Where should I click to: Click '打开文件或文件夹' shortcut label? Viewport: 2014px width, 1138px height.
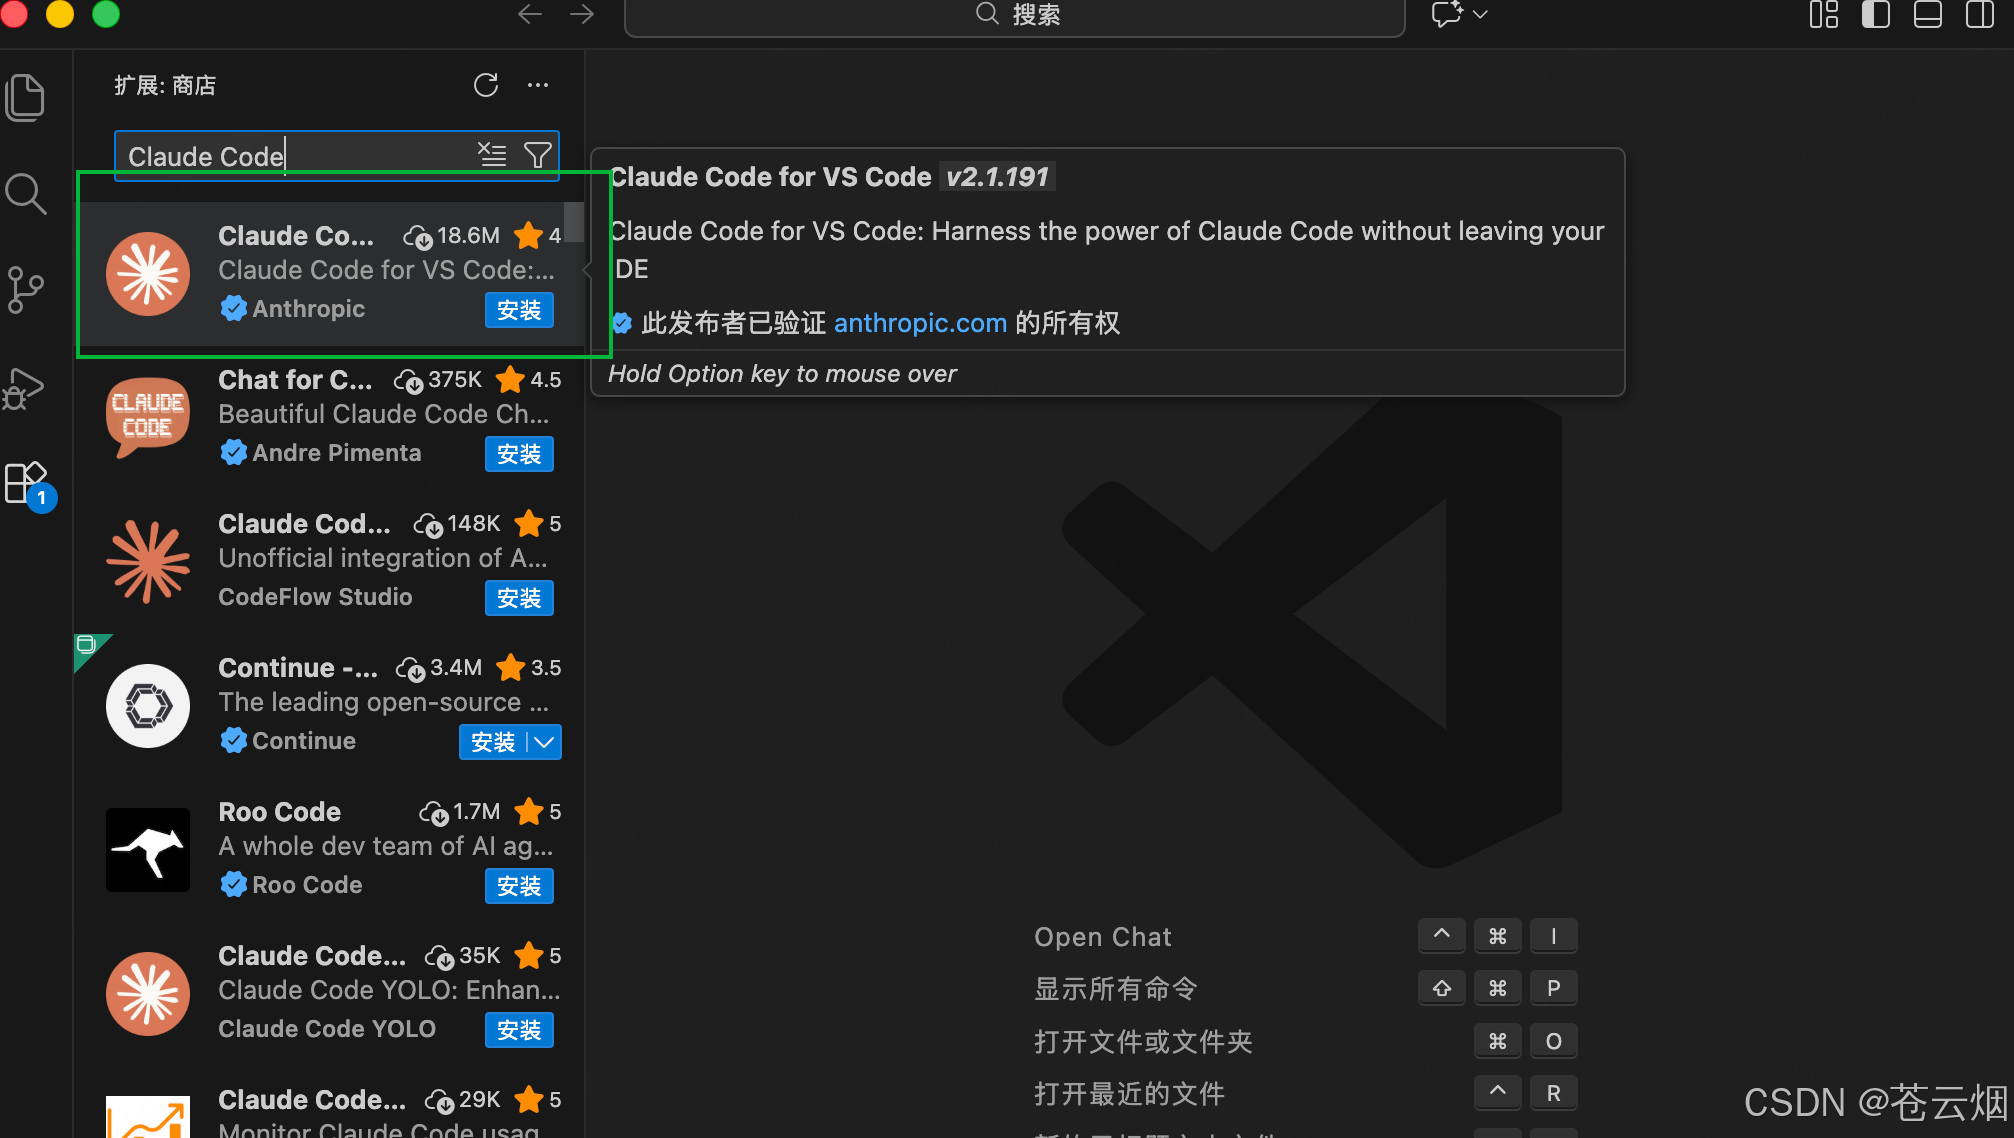coord(1143,1042)
